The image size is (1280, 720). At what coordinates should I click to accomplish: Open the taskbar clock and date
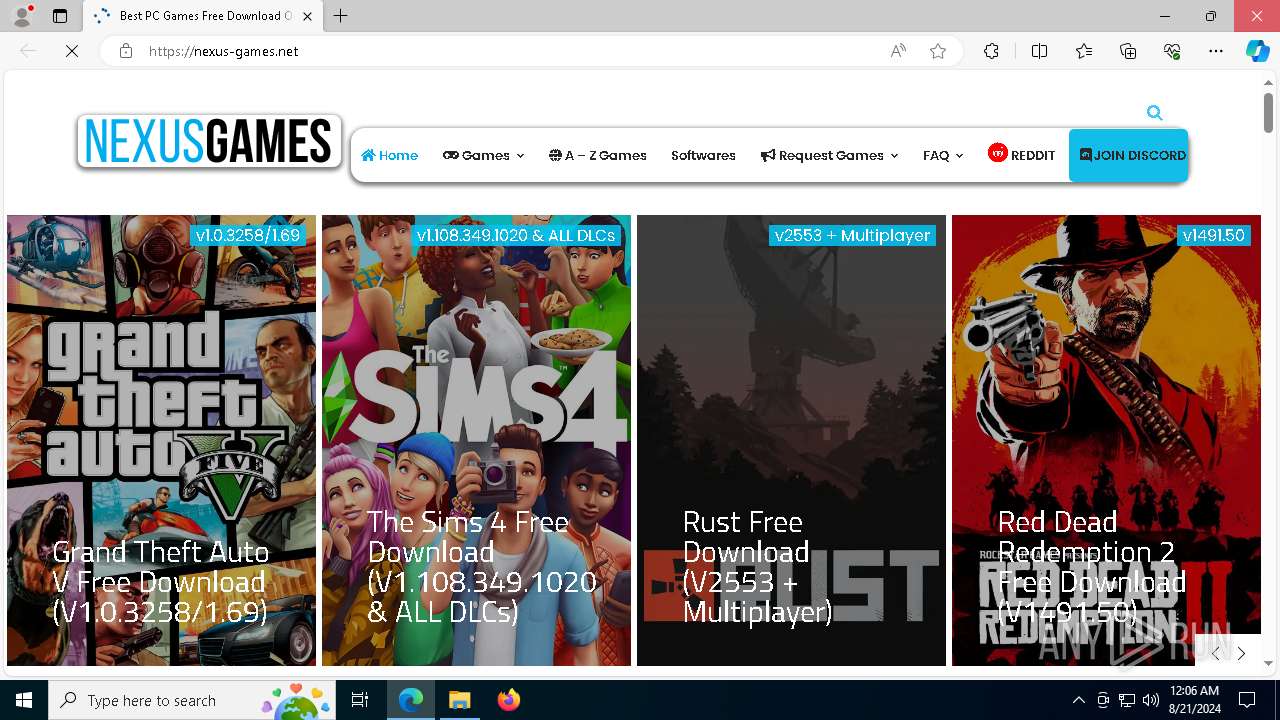[x=1194, y=700]
